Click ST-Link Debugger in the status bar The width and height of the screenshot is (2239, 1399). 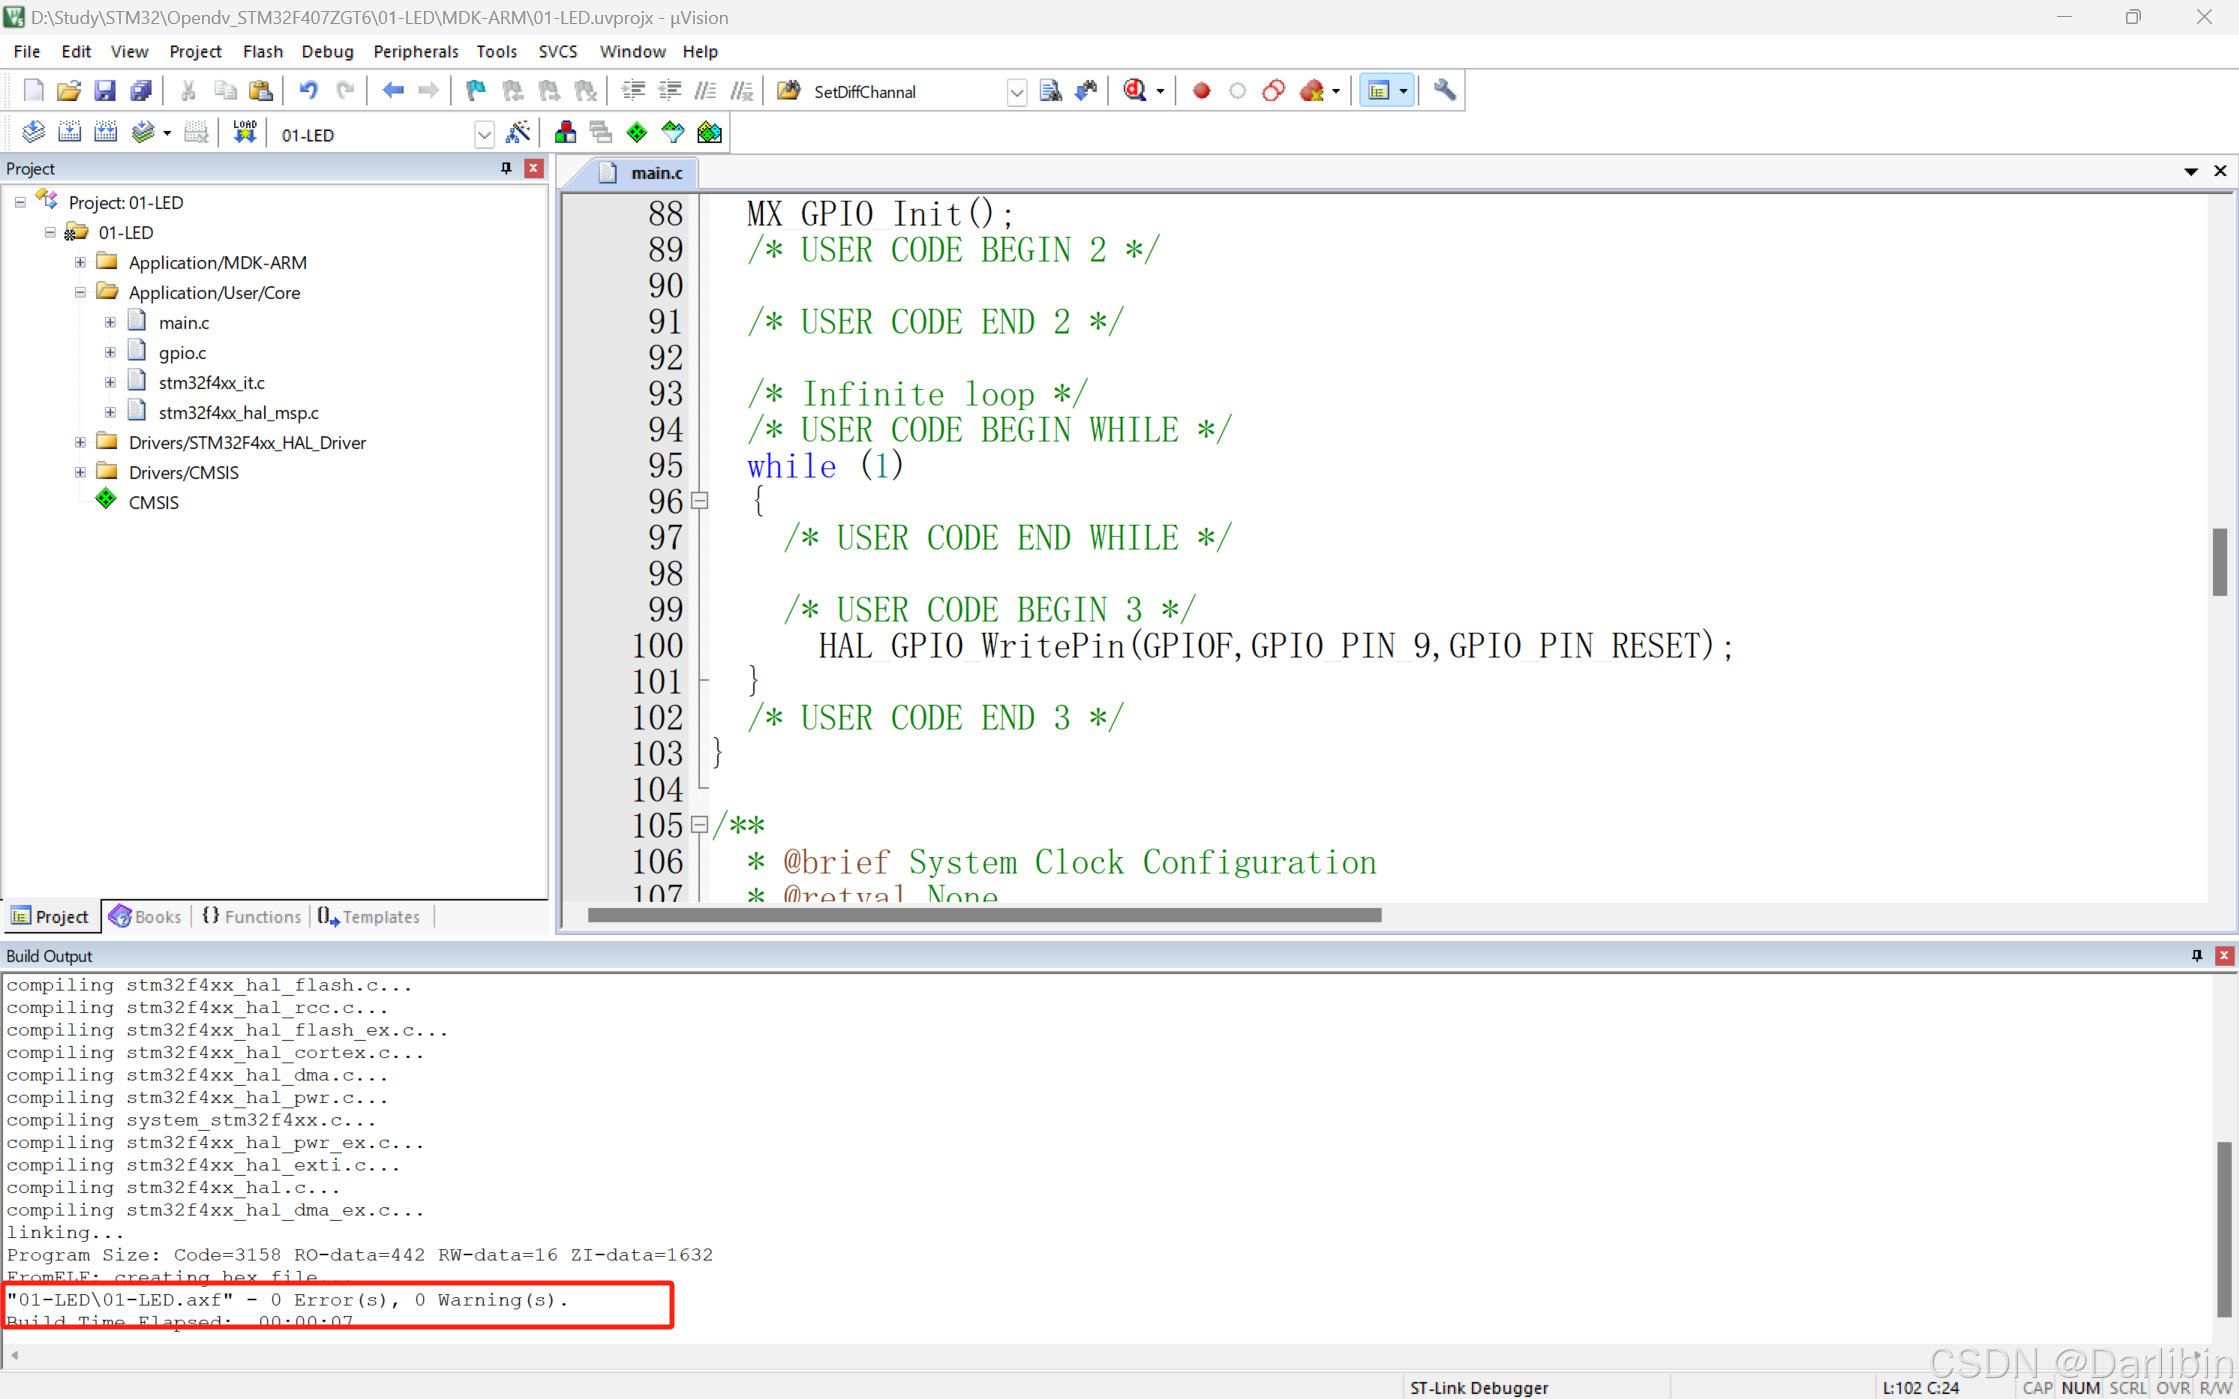[1480, 1388]
